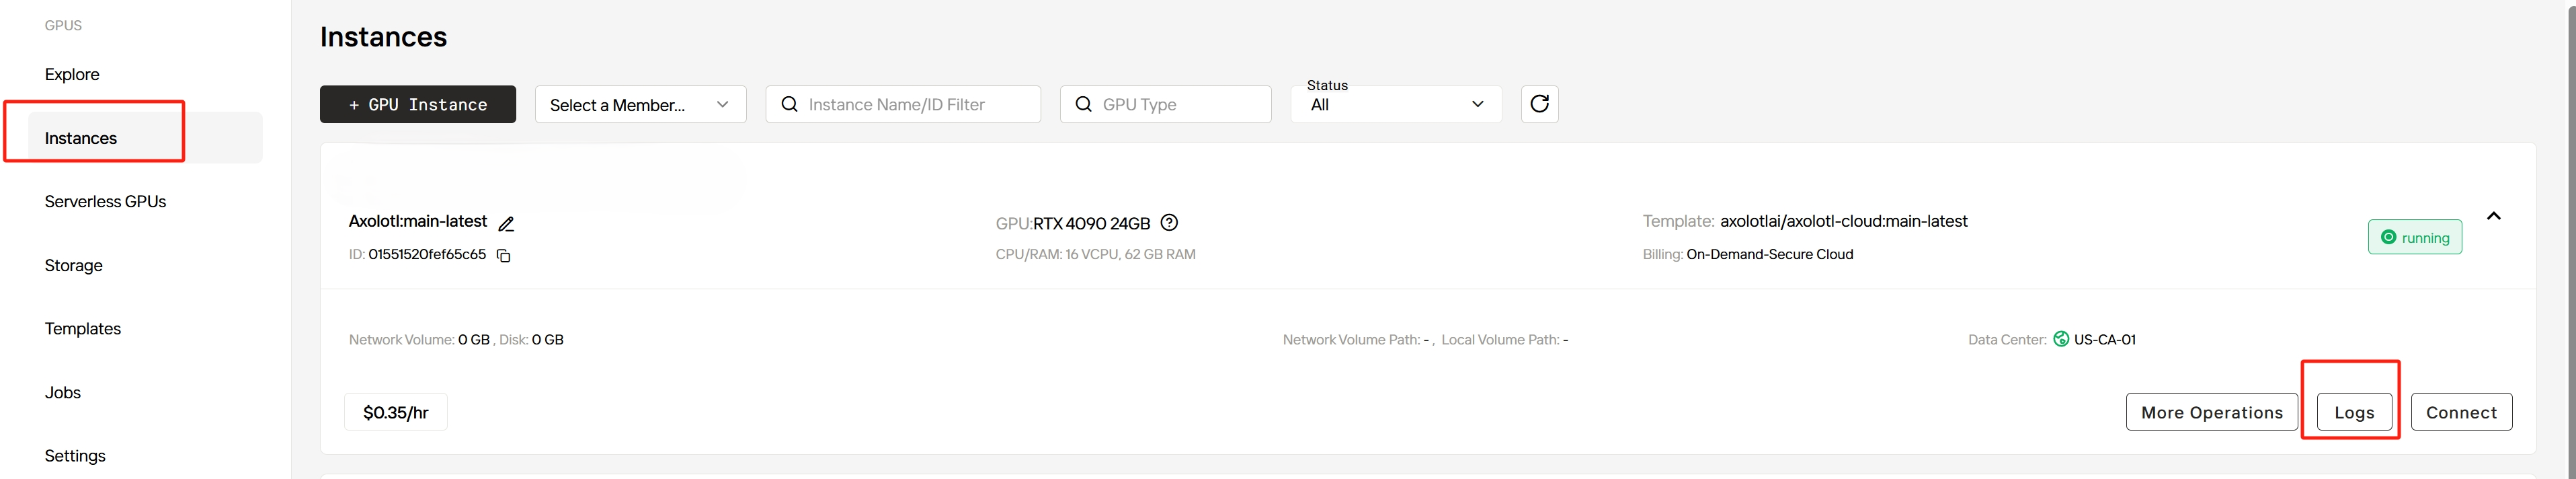Open the Select a Member dropdown
The height and width of the screenshot is (479, 2576).
pos(640,105)
